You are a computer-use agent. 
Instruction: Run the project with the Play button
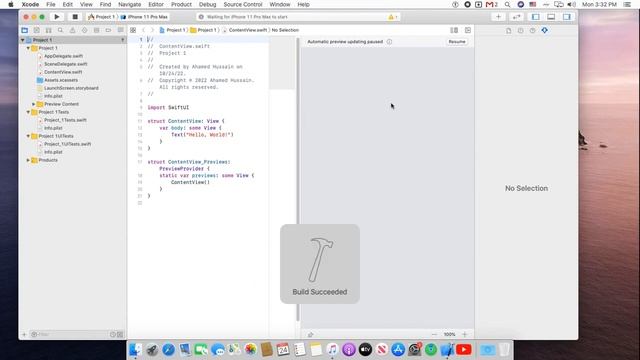point(57,17)
